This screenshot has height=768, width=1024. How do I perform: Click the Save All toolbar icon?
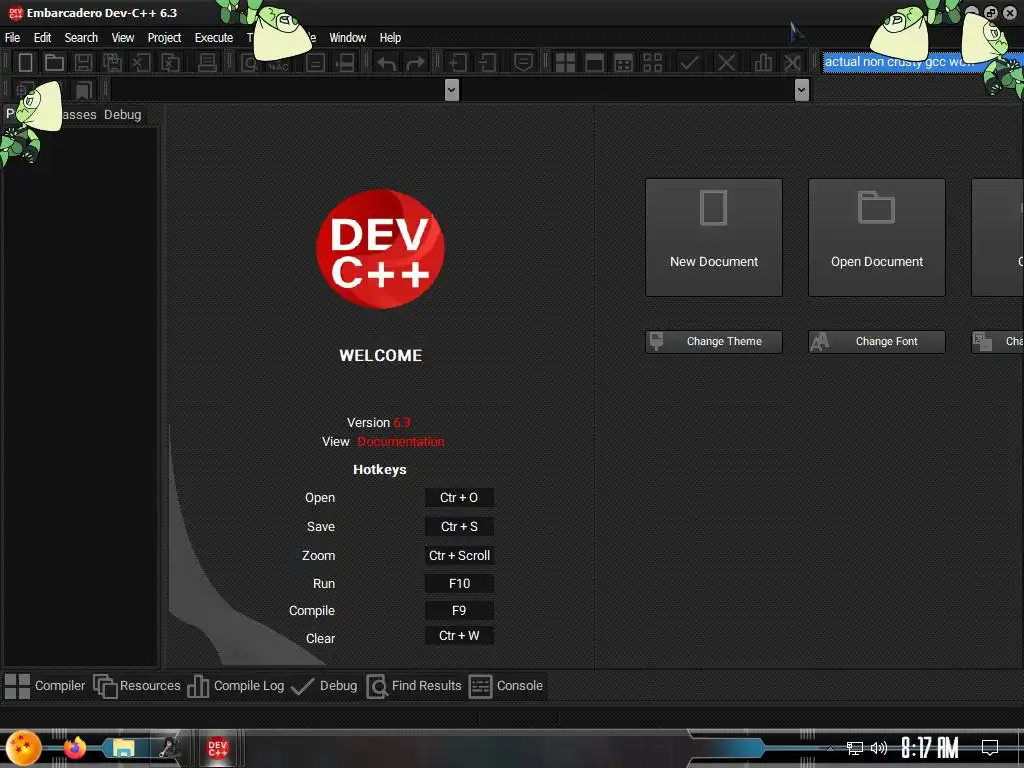pyautogui.click(x=112, y=63)
